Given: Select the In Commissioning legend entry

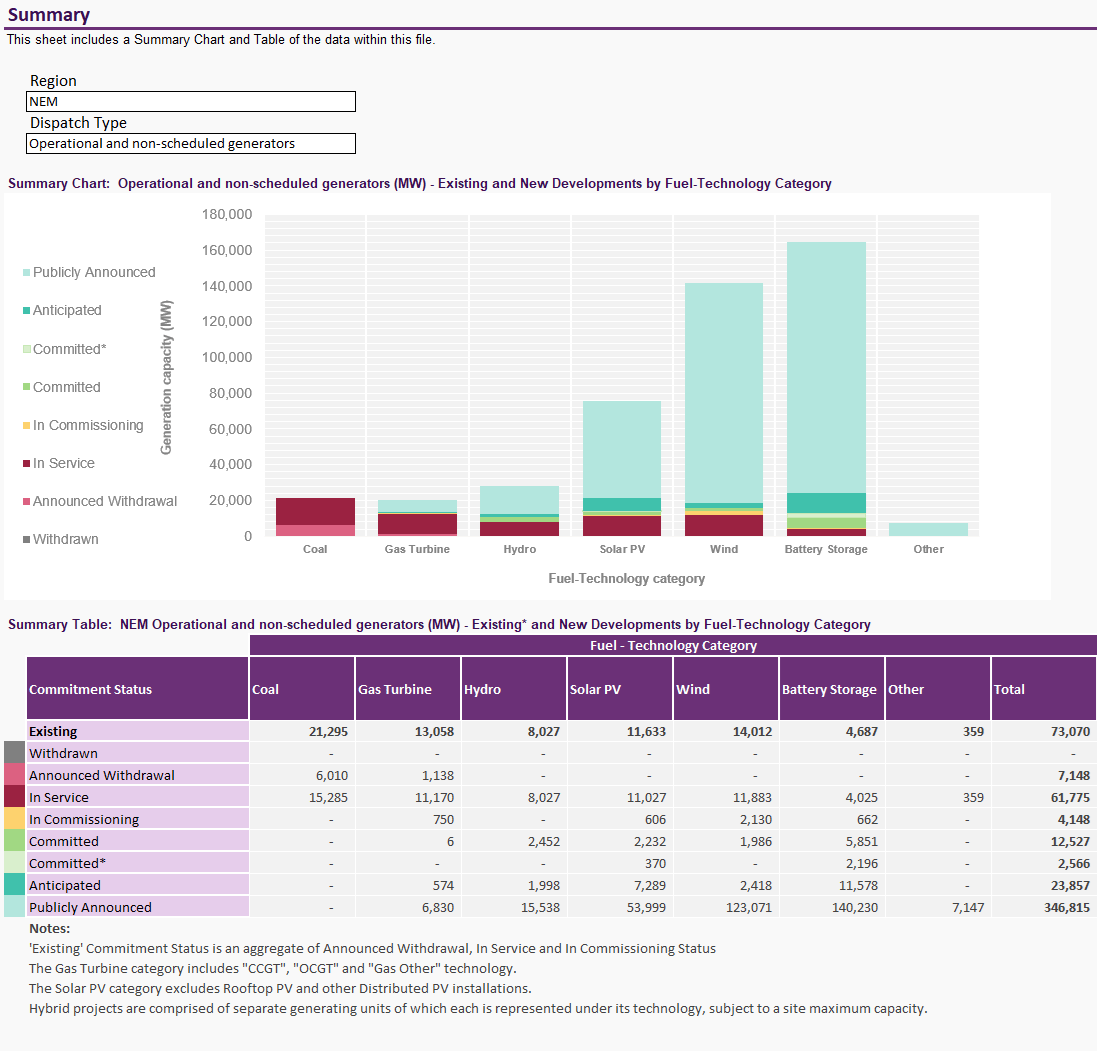Looking at the screenshot, I should [88, 426].
